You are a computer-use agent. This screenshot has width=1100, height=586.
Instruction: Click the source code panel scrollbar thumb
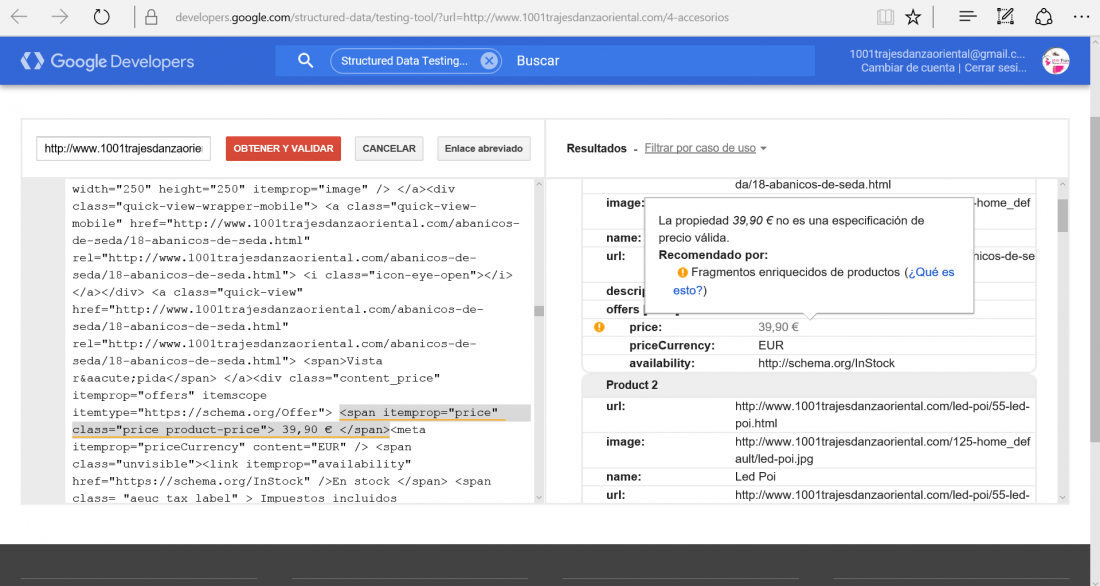pyautogui.click(x=539, y=311)
